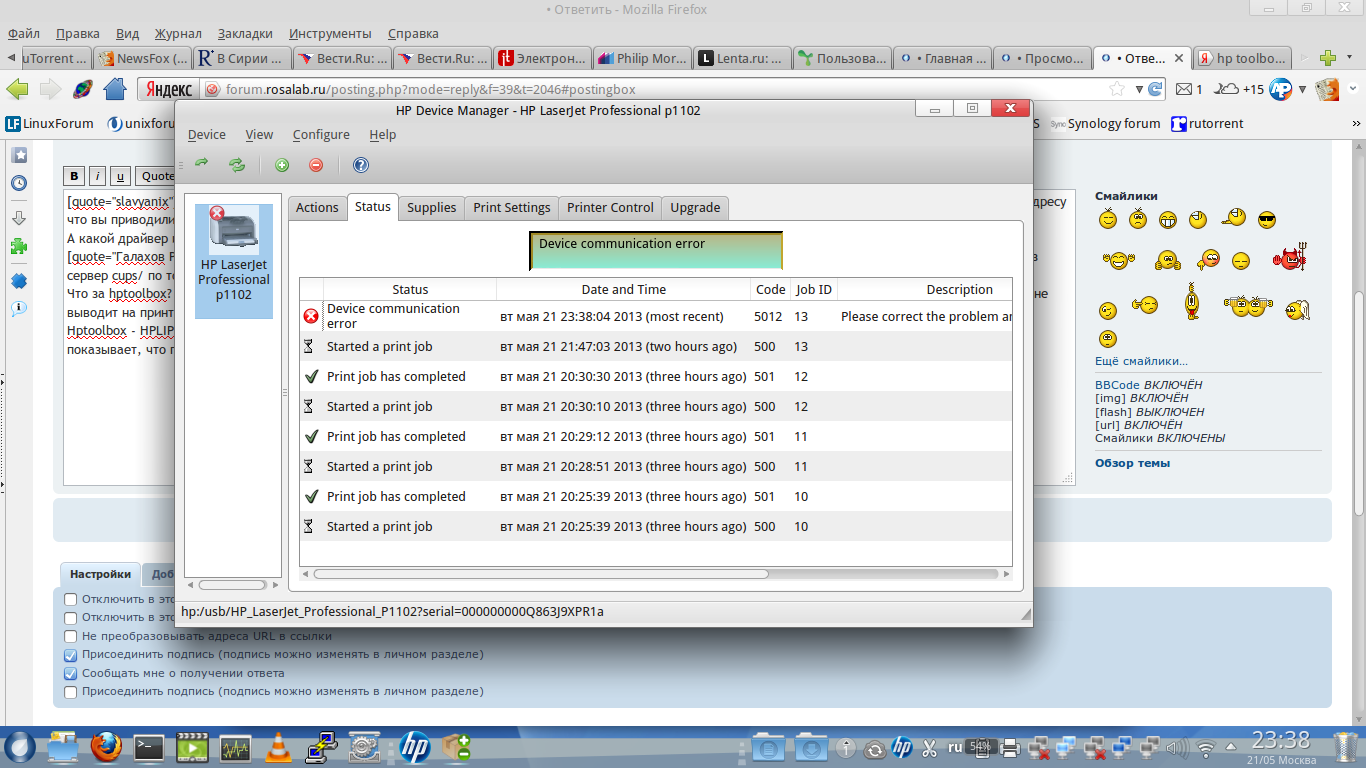Click the red minus remove device icon
The width and height of the screenshot is (1366, 768).
point(316,165)
